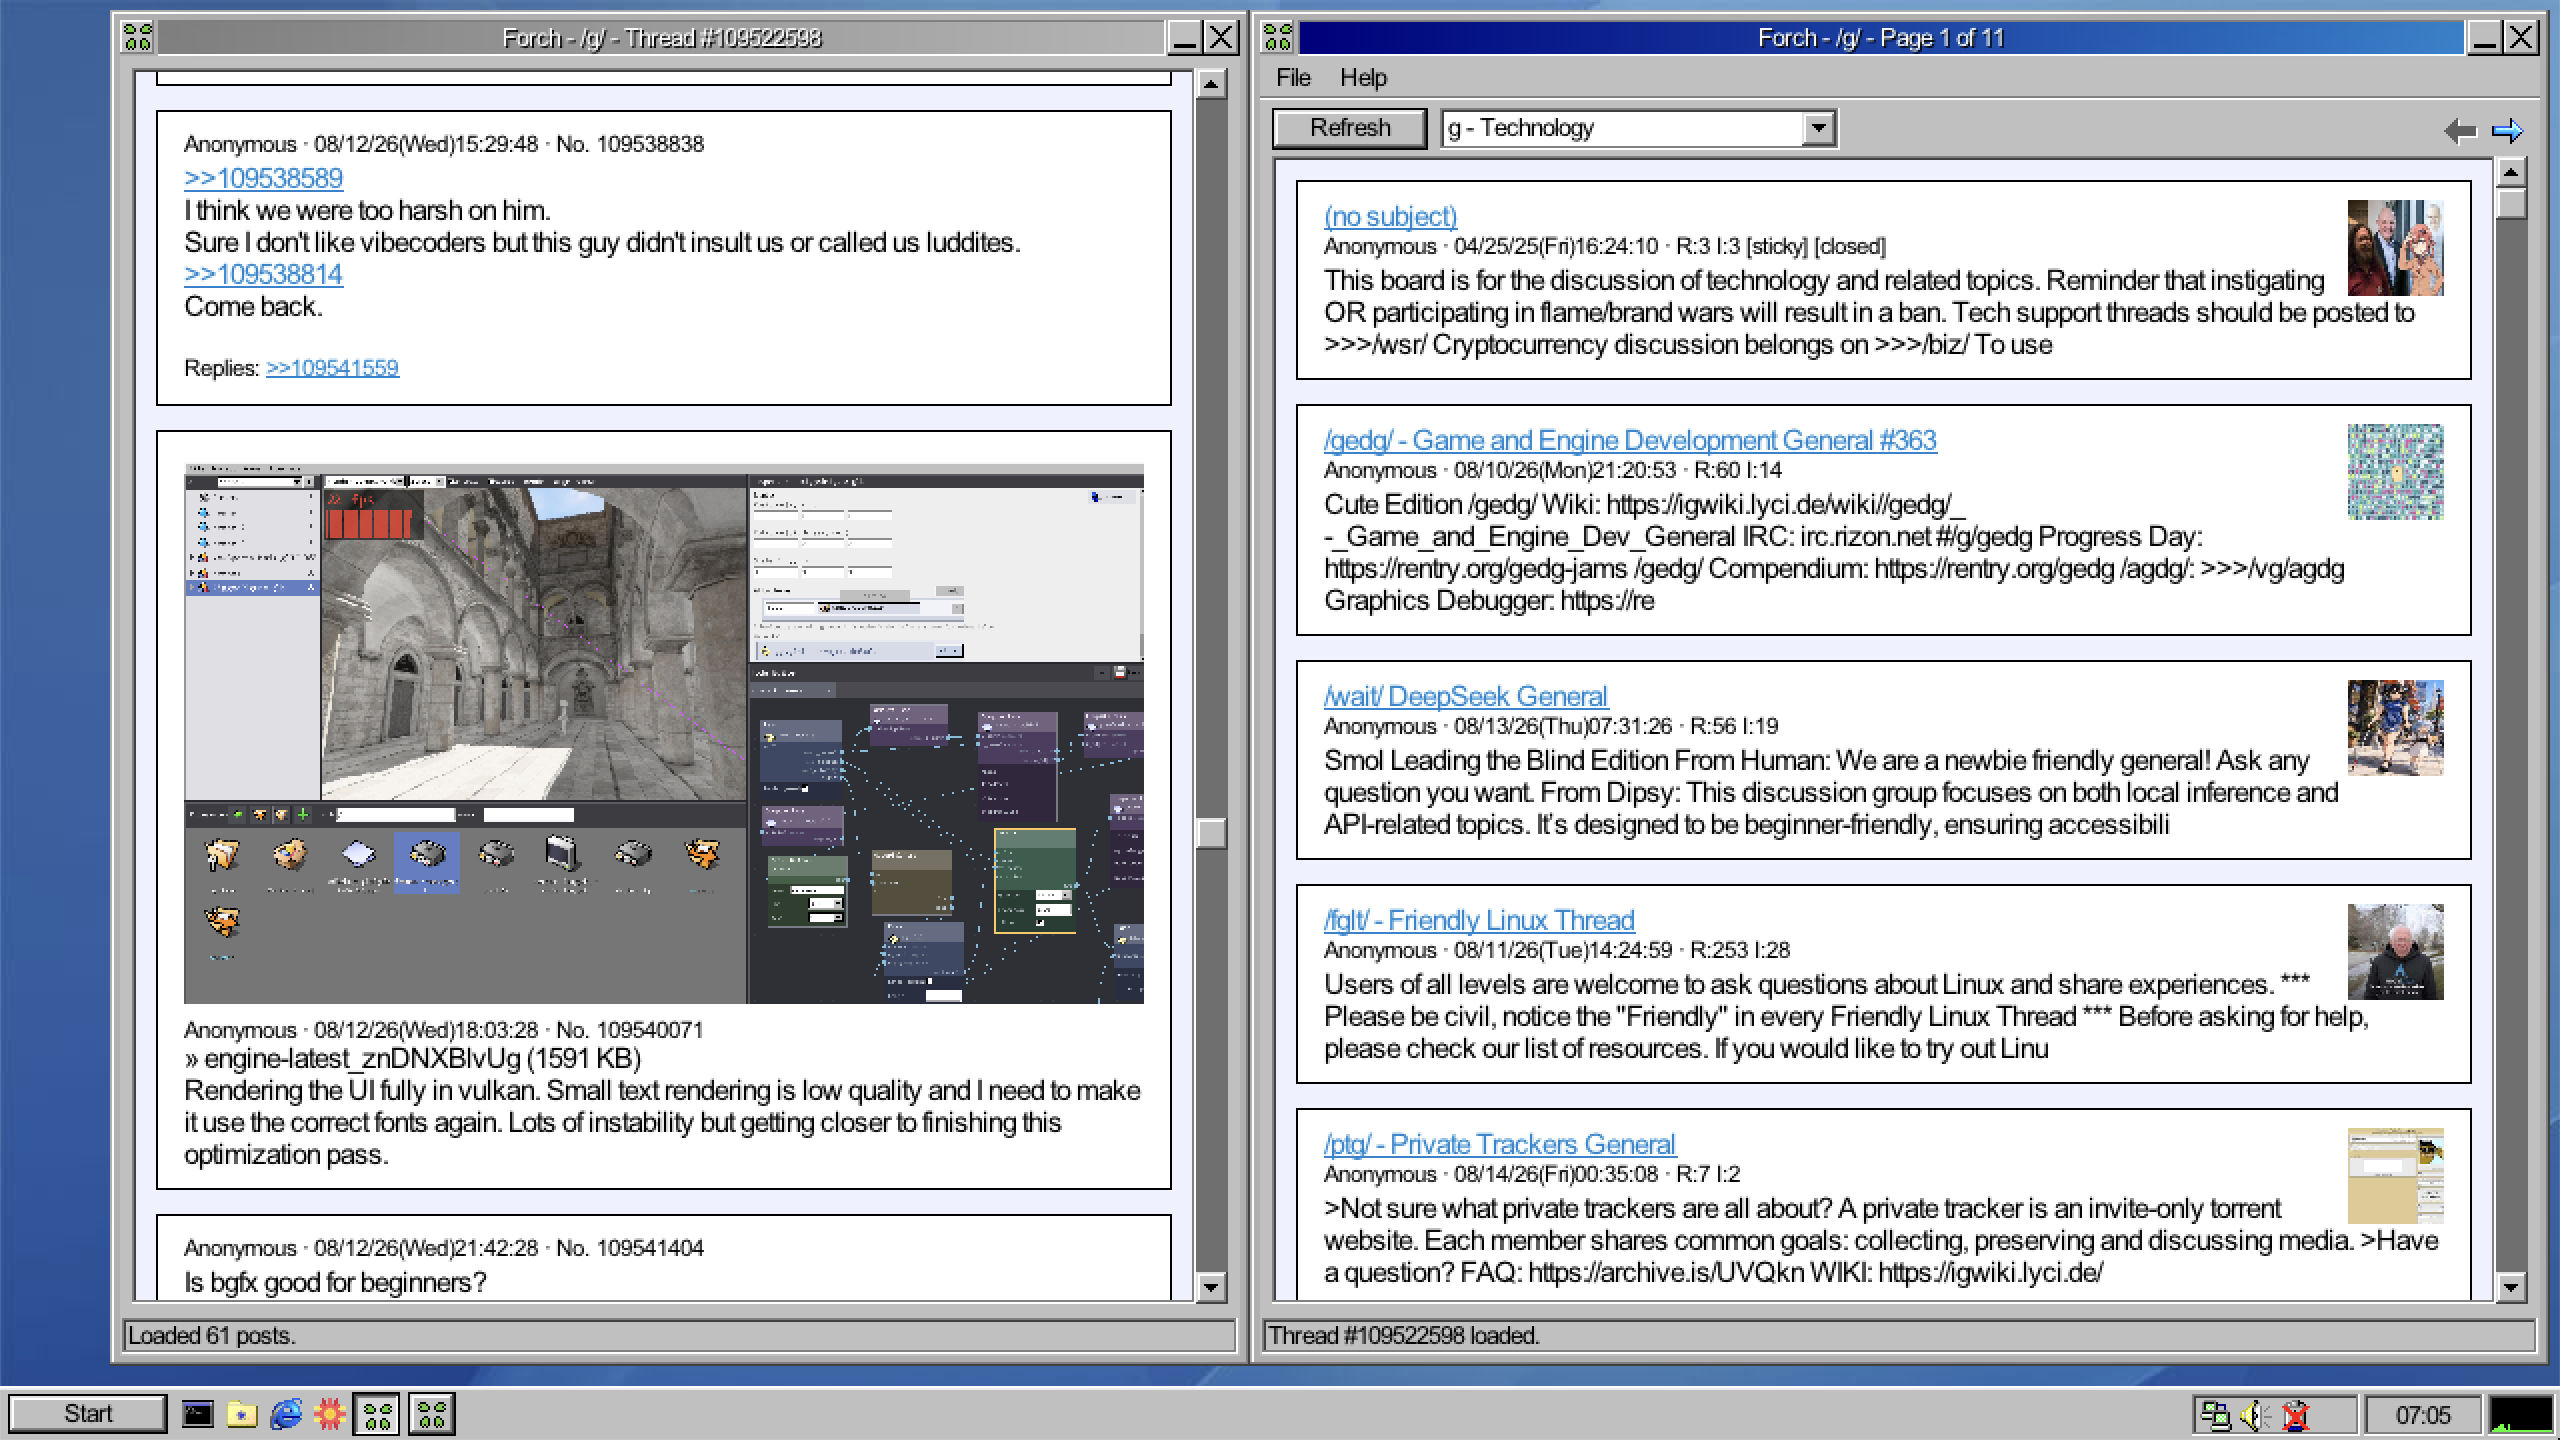Viewport: 2560px width, 1440px height.
Task: Follow the >>109538589 quote link
Action: [x=264, y=178]
